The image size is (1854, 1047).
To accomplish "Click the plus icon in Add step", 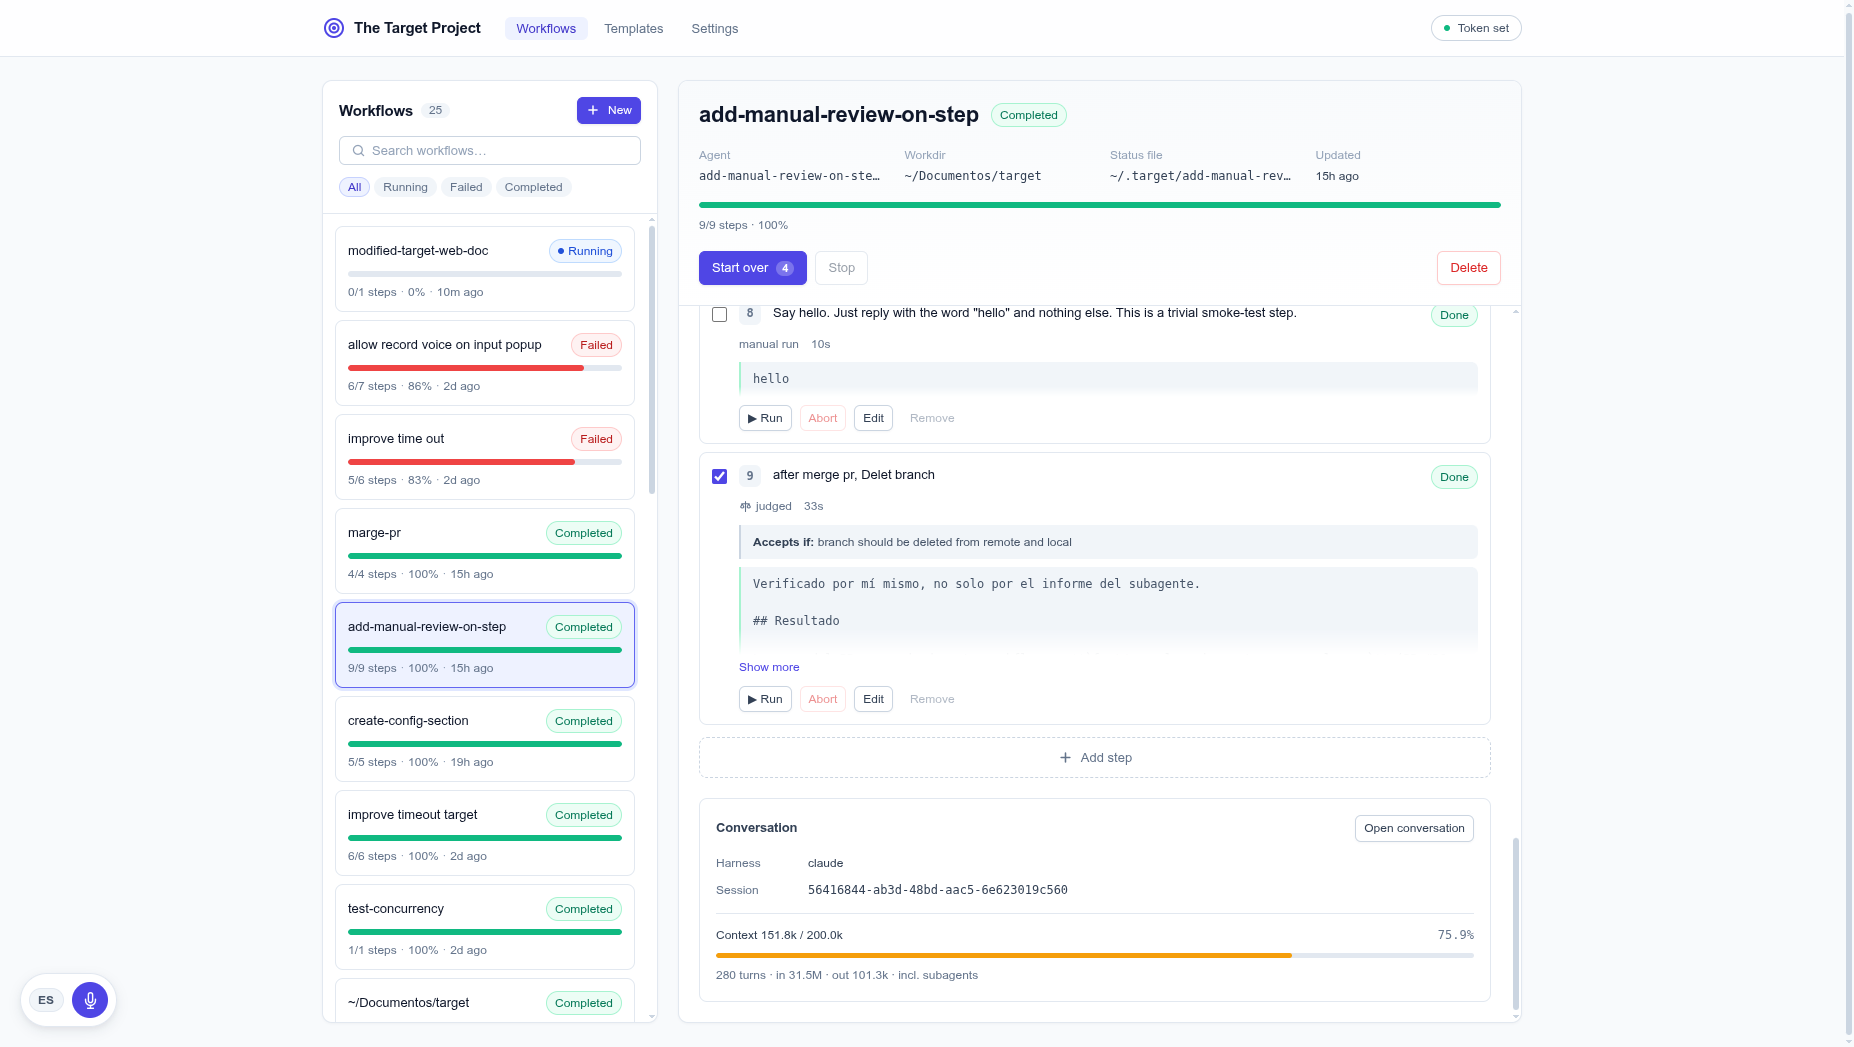I will pos(1065,758).
